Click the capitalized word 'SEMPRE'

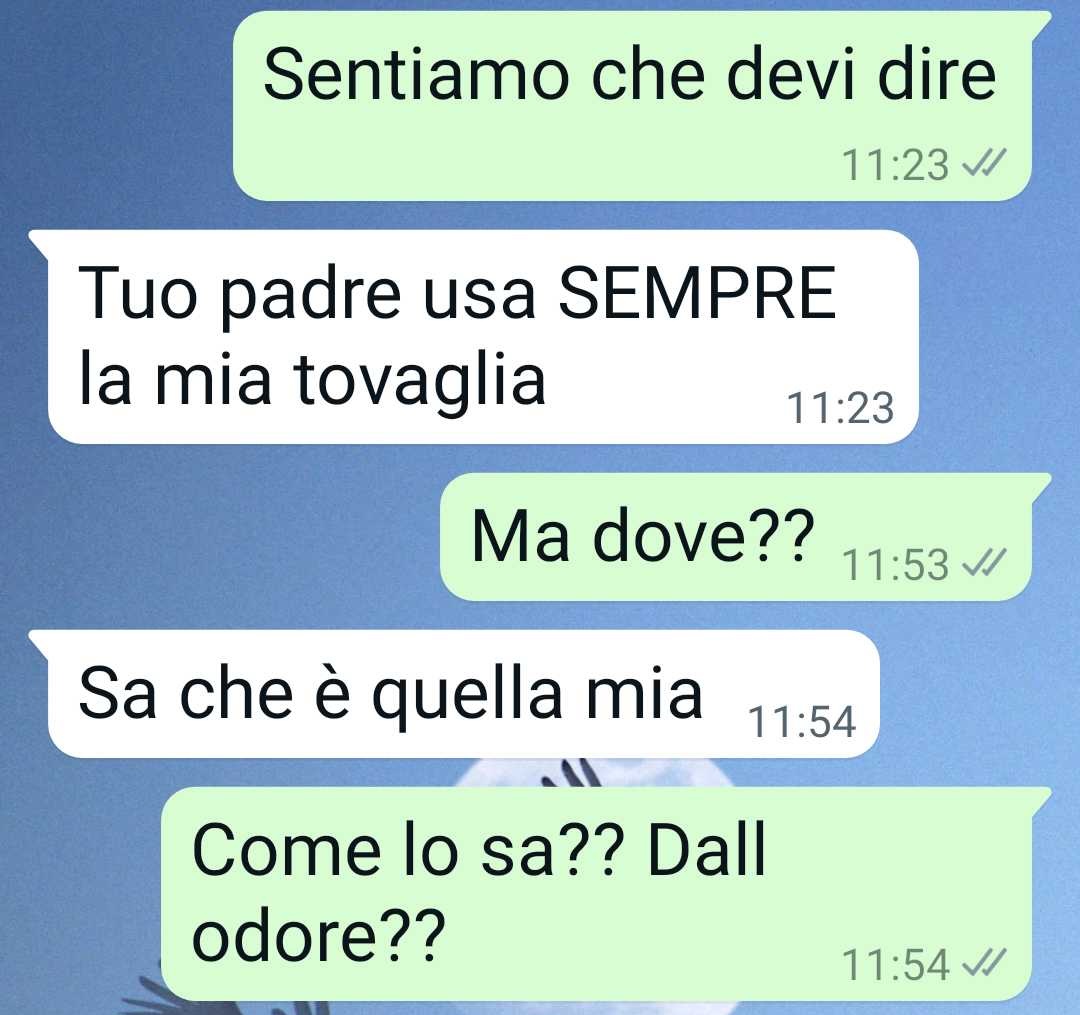click(697, 294)
